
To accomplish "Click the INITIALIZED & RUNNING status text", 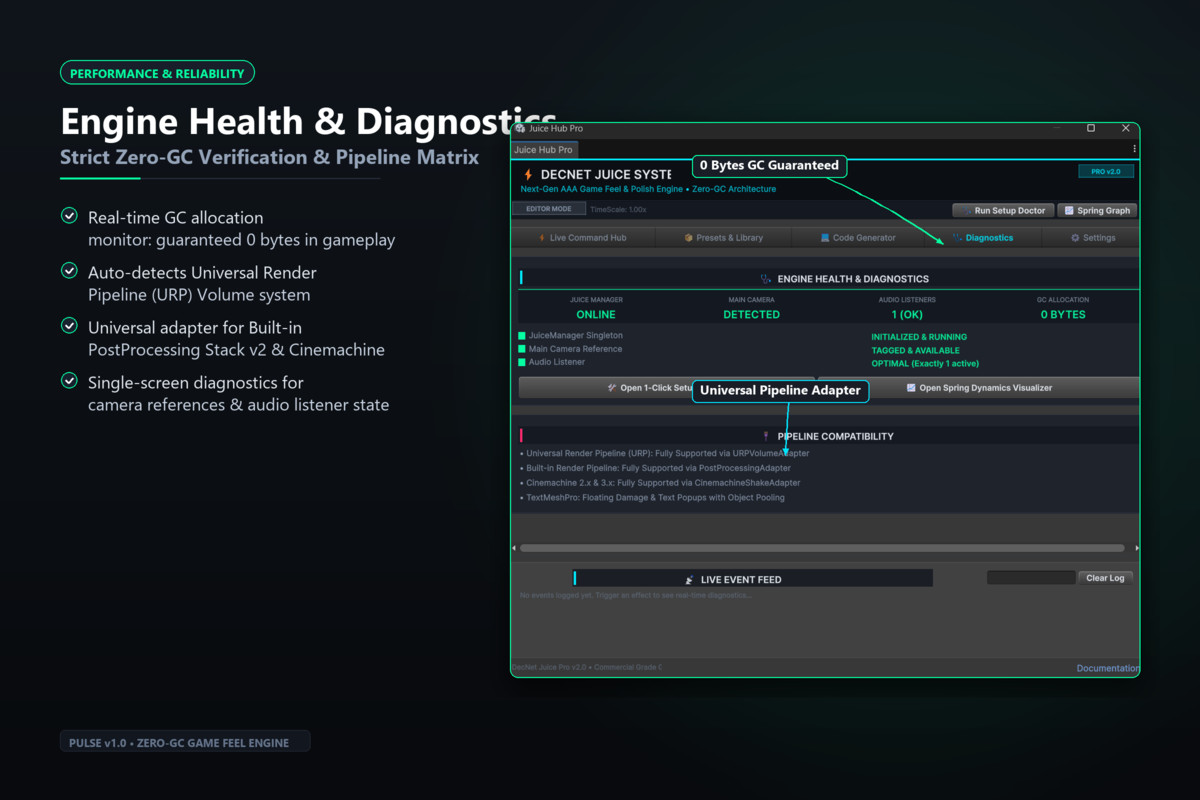I will pyautogui.click(x=919, y=337).
